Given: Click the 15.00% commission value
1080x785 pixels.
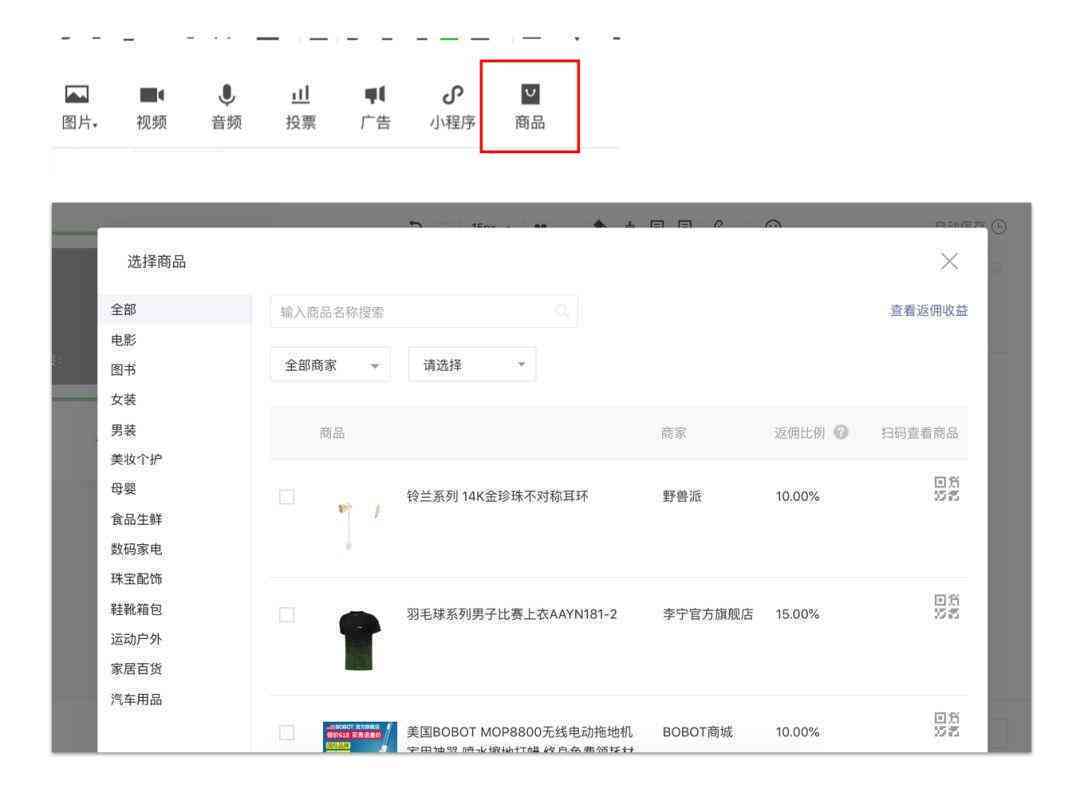Looking at the screenshot, I should [798, 614].
